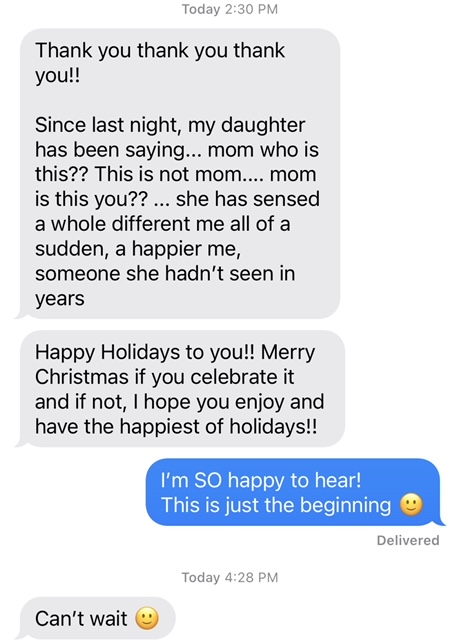
Task: Tap the smiley emoji after "Can't wait"
Action: pyautogui.click(x=147, y=618)
